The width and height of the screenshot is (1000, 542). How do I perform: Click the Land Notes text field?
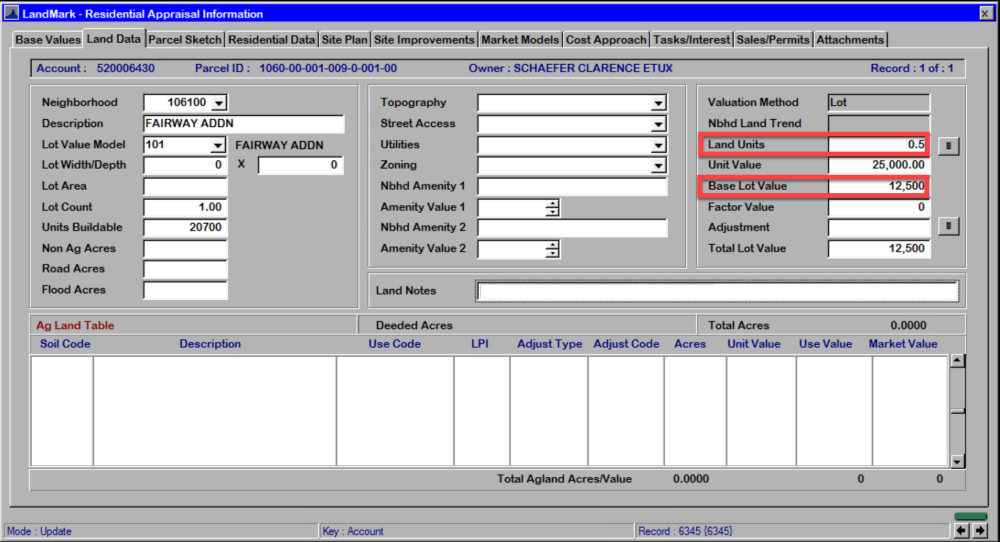[x=717, y=291]
